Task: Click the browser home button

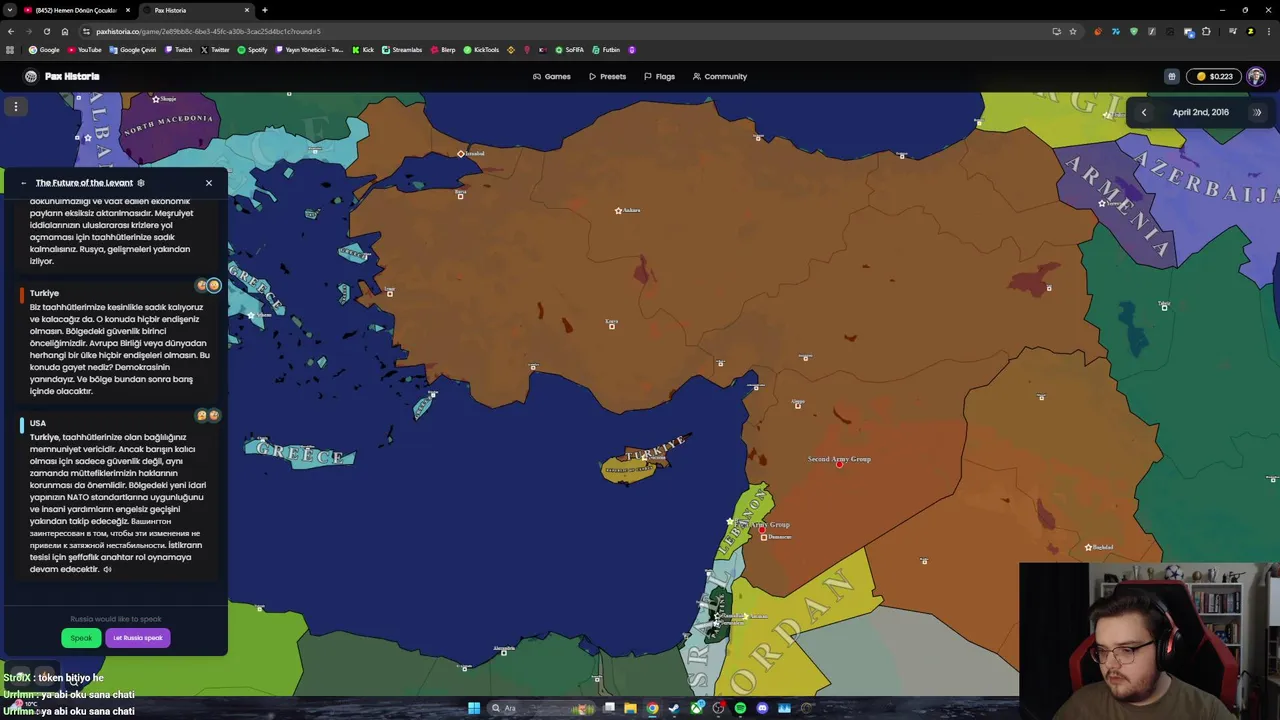Action: pyautogui.click(x=65, y=31)
